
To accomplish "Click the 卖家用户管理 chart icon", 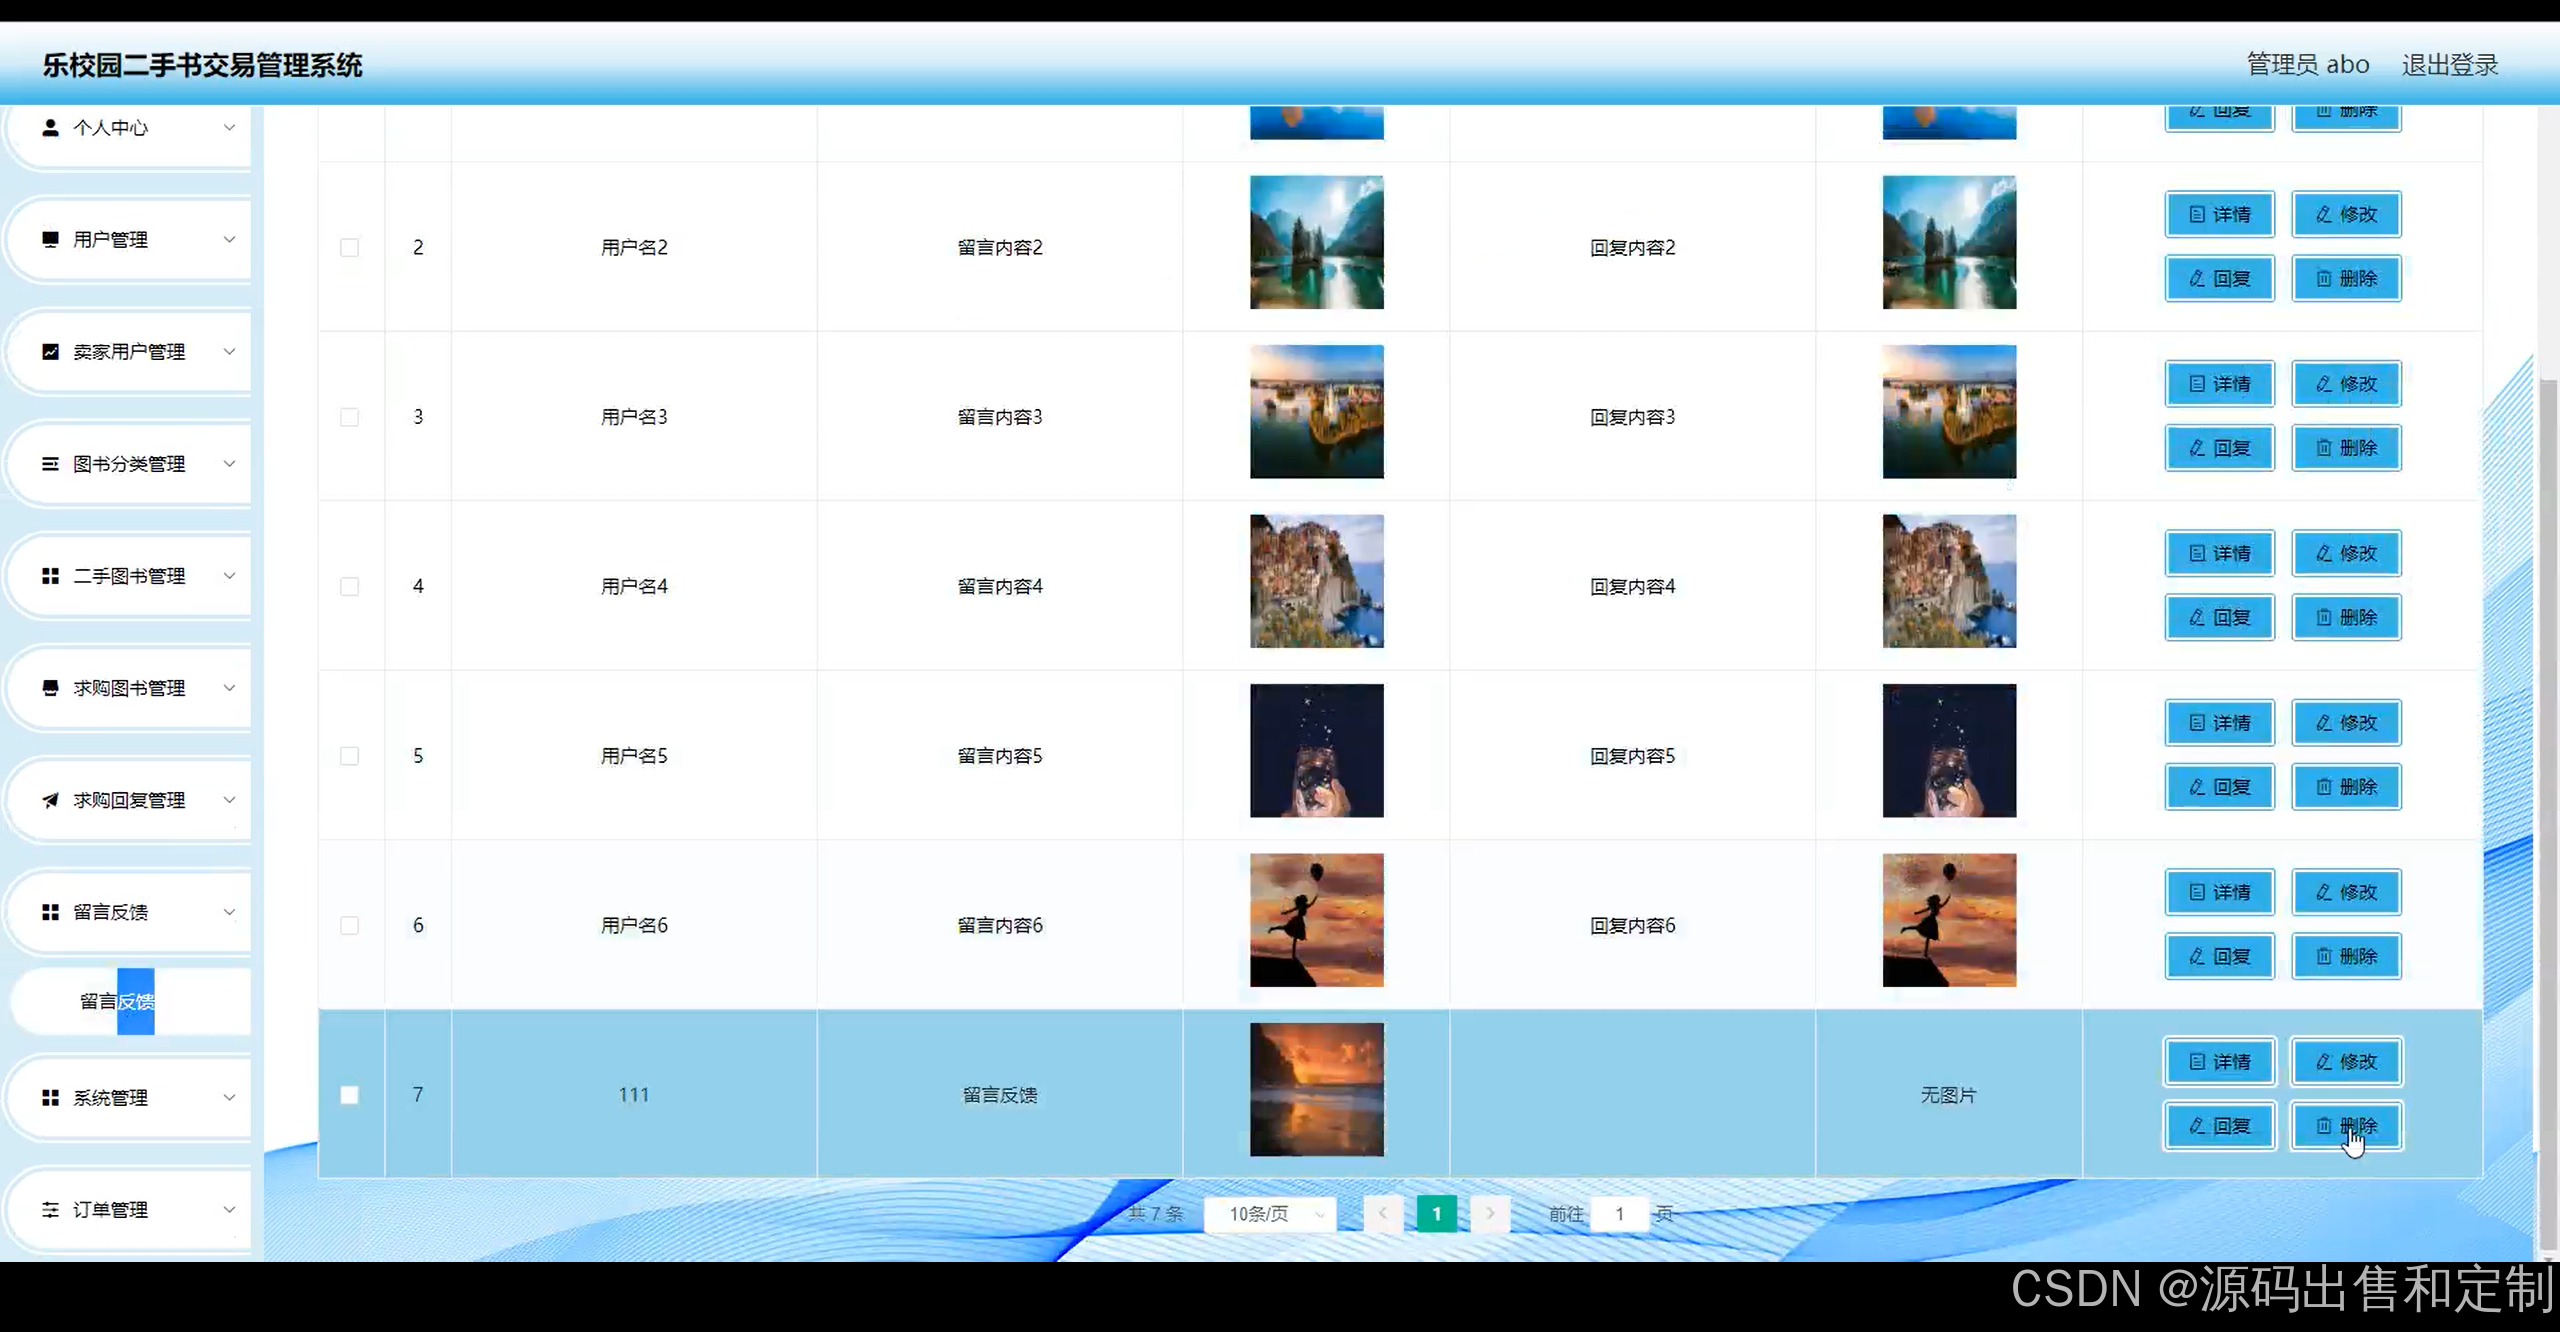I will (x=50, y=352).
